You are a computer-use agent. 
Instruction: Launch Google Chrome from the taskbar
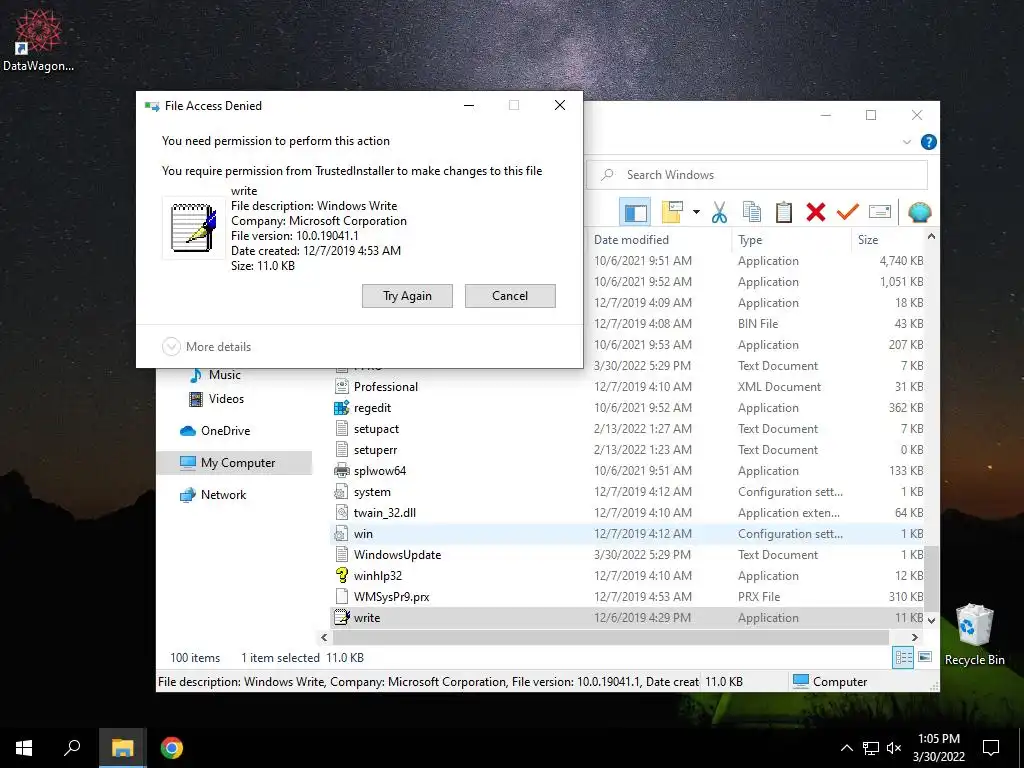click(172, 748)
